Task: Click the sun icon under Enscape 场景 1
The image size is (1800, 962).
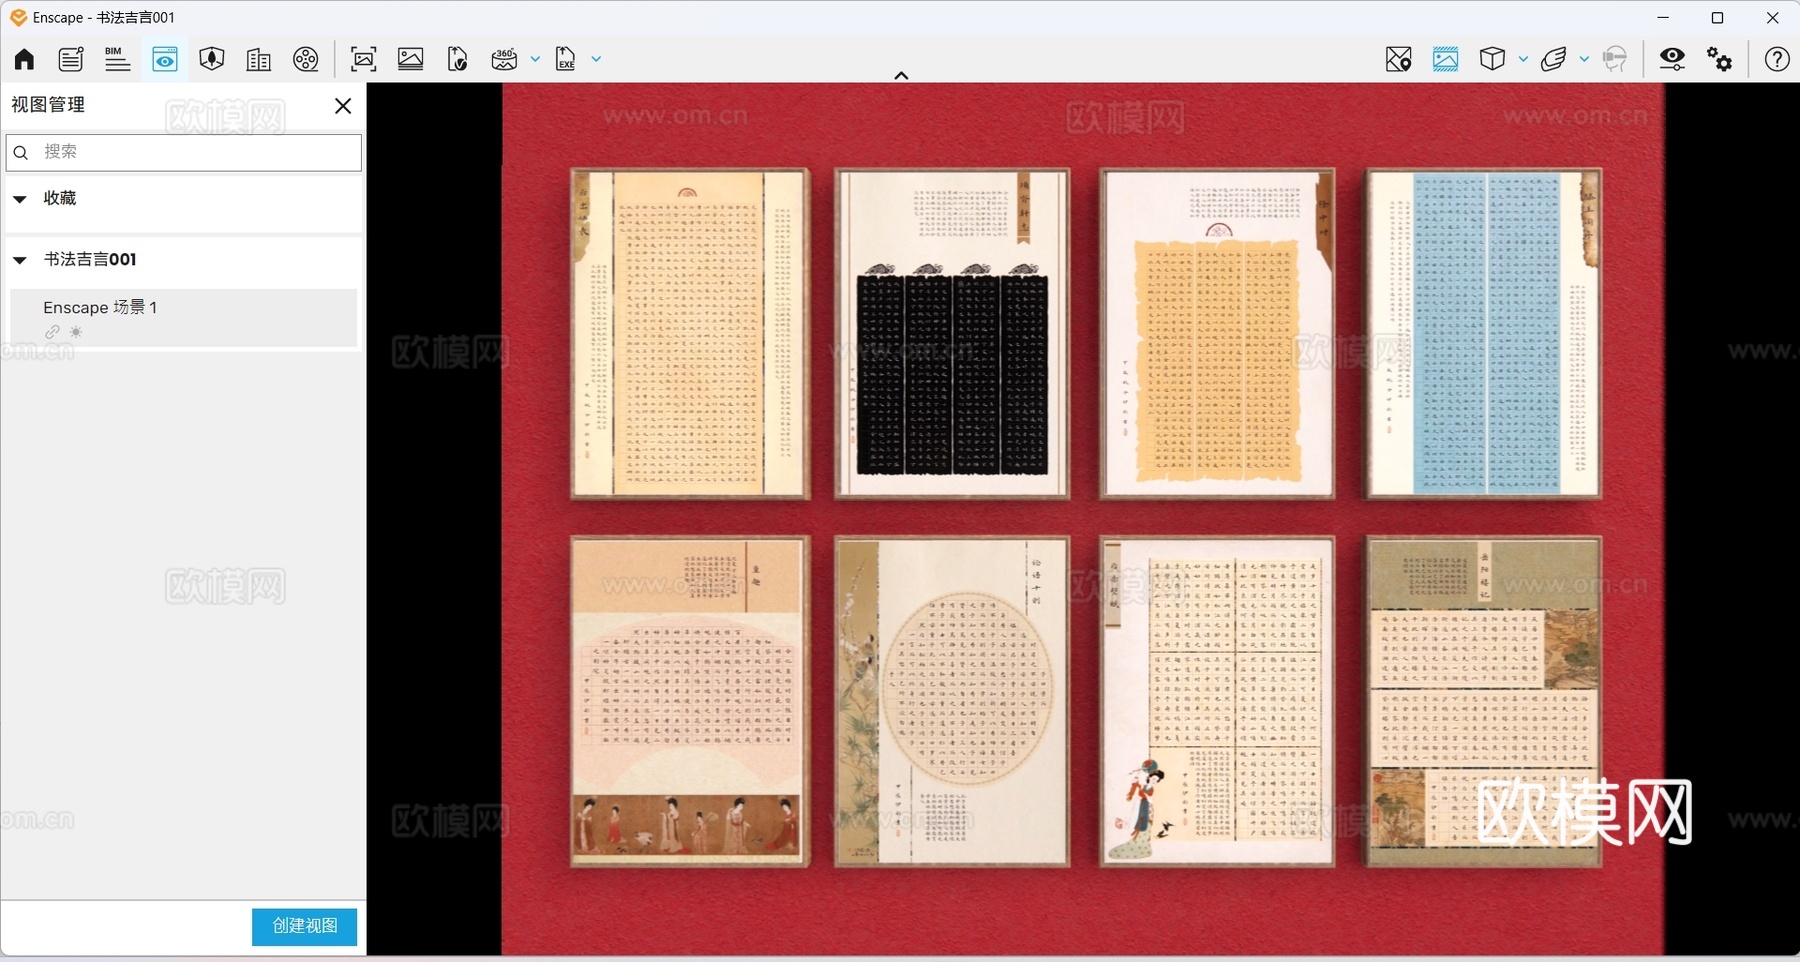Action: (76, 332)
